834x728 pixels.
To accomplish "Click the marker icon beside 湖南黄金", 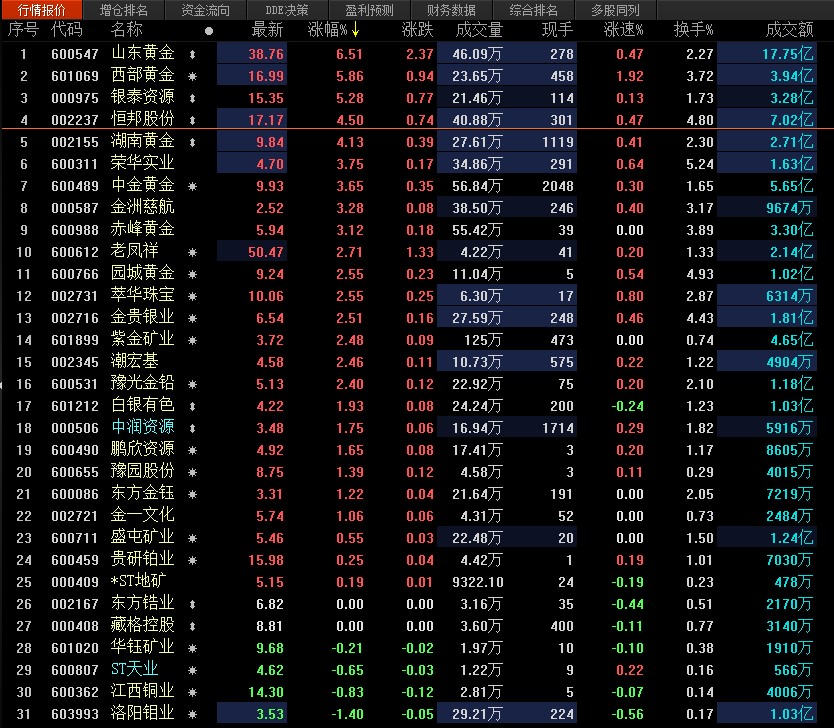I will [x=193, y=143].
